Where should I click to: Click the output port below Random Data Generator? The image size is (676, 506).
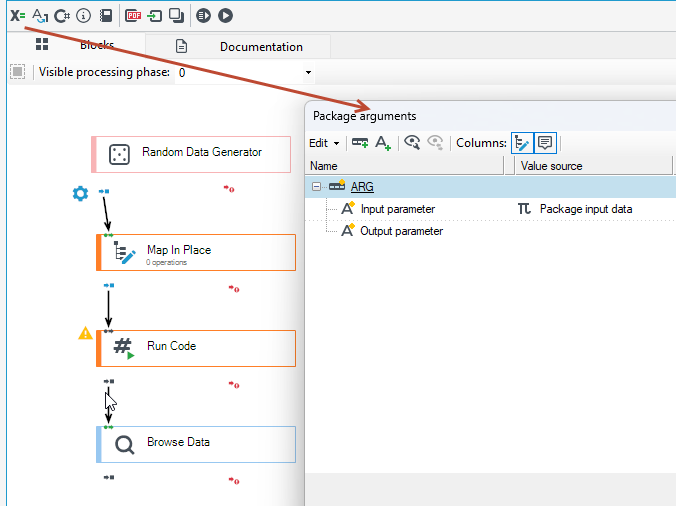click(104, 191)
